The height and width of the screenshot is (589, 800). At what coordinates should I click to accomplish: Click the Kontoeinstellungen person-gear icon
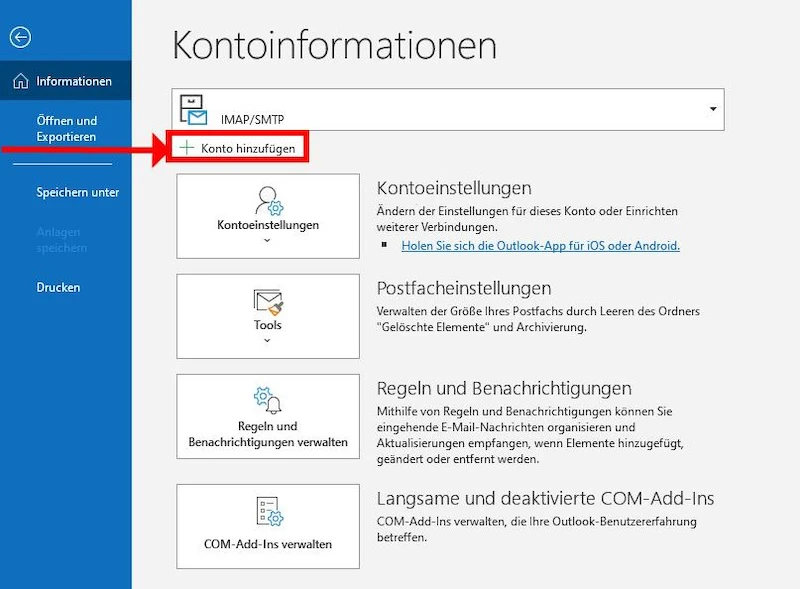pyautogui.click(x=268, y=200)
